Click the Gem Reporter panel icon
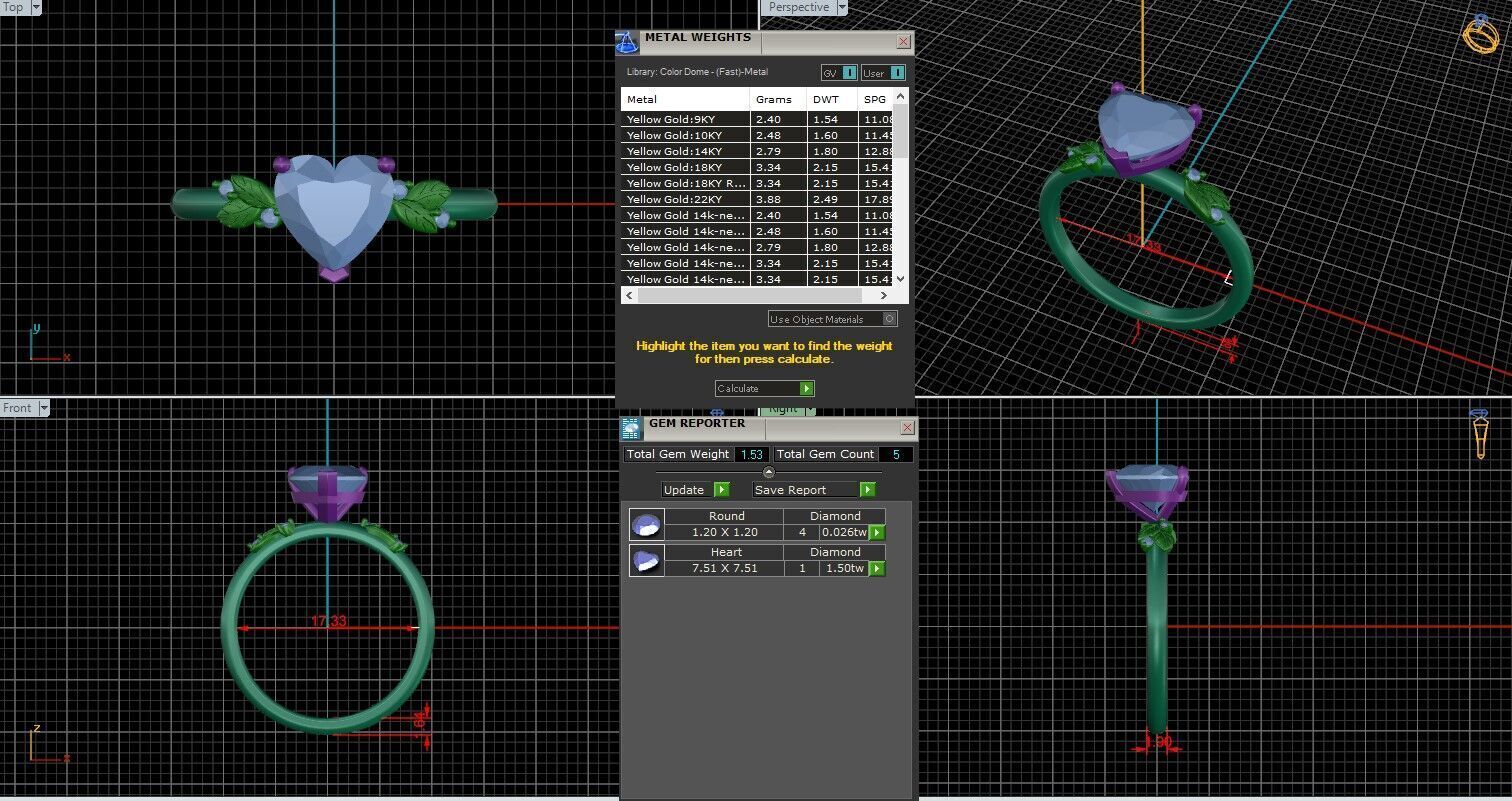 click(x=631, y=428)
